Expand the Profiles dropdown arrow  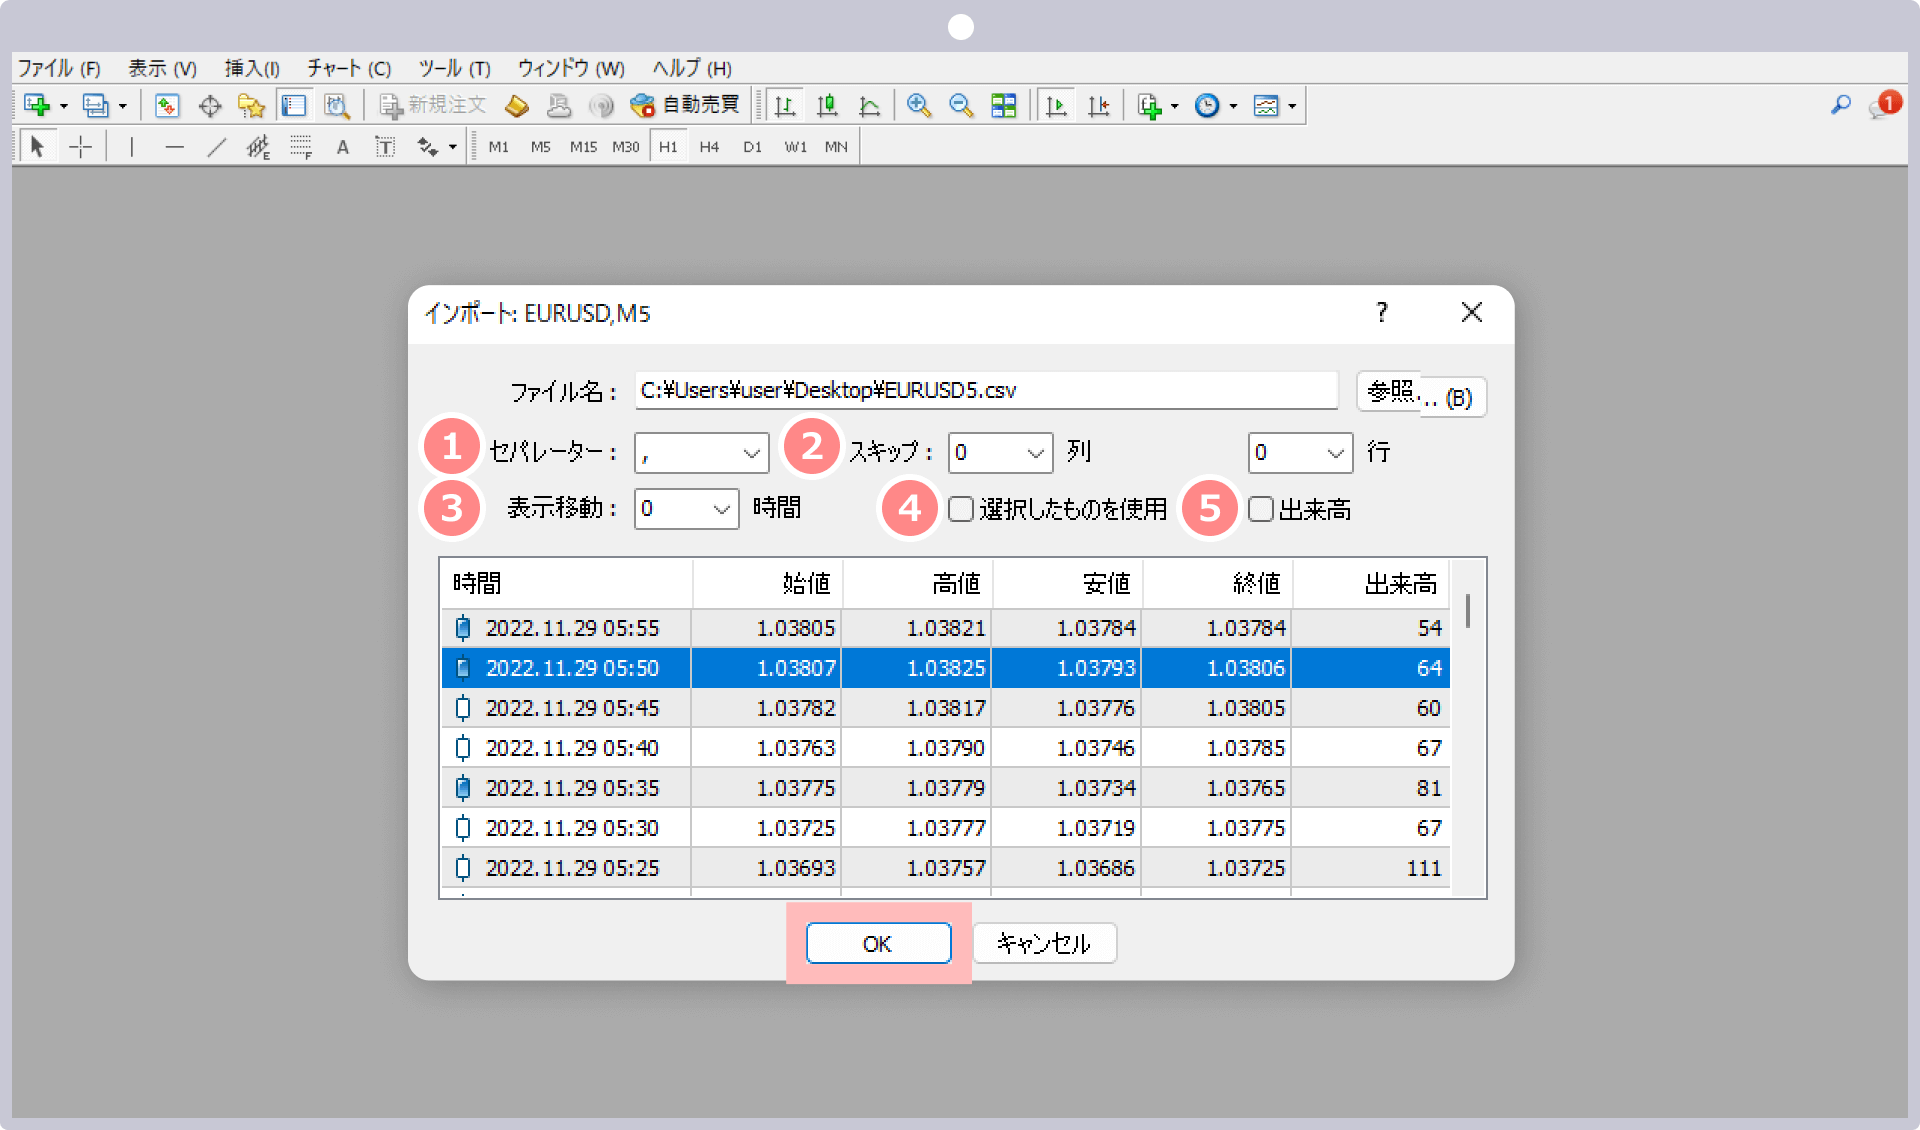(x=123, y=106)
